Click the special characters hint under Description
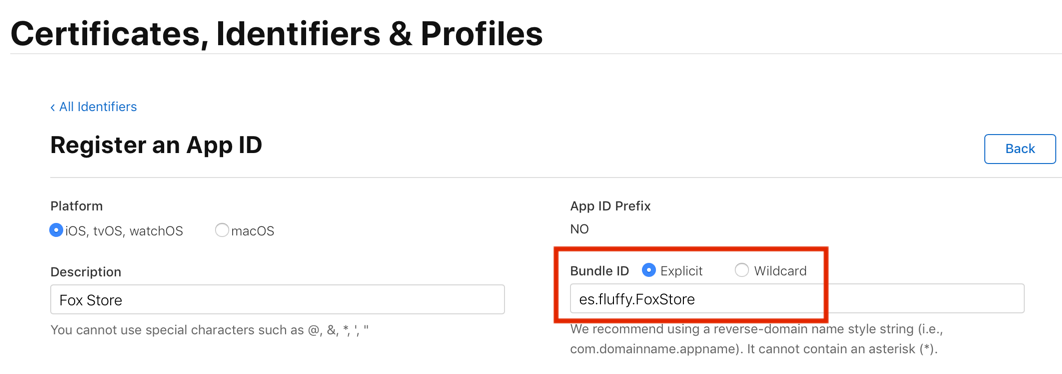1062x374 pixels. (213, 331)
